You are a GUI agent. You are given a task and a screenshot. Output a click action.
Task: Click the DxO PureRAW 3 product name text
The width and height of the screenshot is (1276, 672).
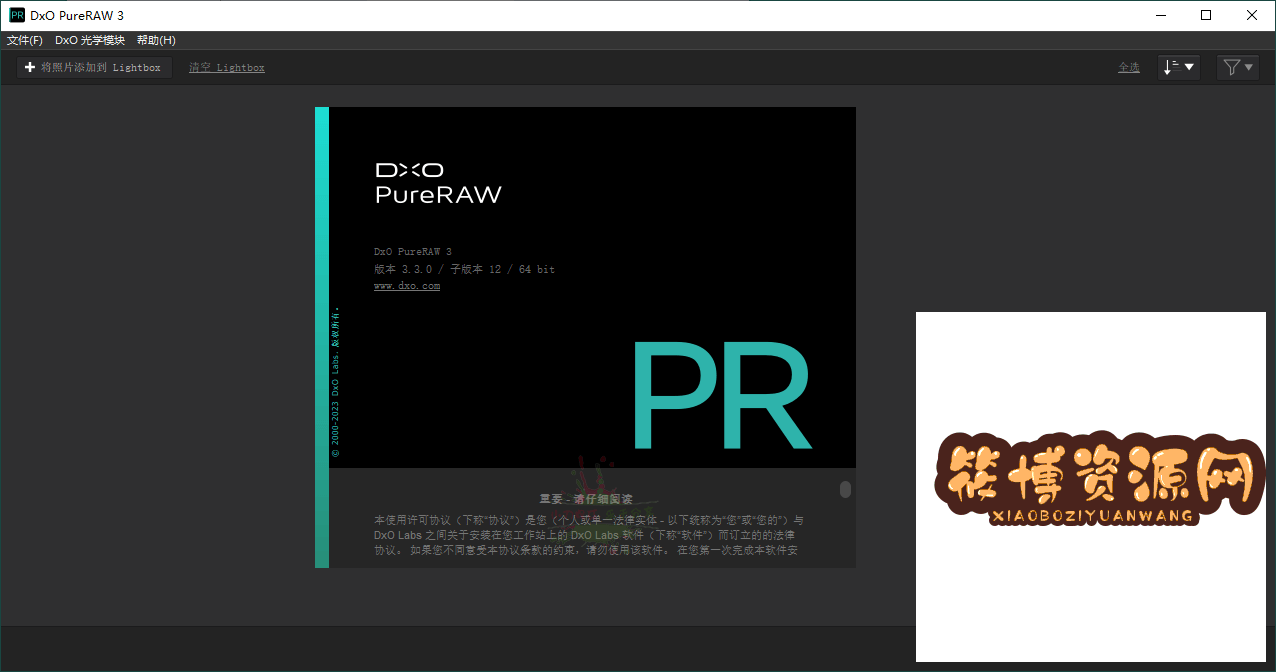click(413, 252)
